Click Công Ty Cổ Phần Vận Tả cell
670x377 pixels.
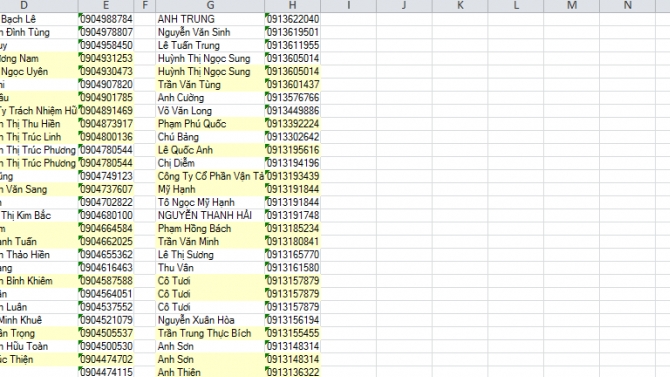(x=210, y=176)
